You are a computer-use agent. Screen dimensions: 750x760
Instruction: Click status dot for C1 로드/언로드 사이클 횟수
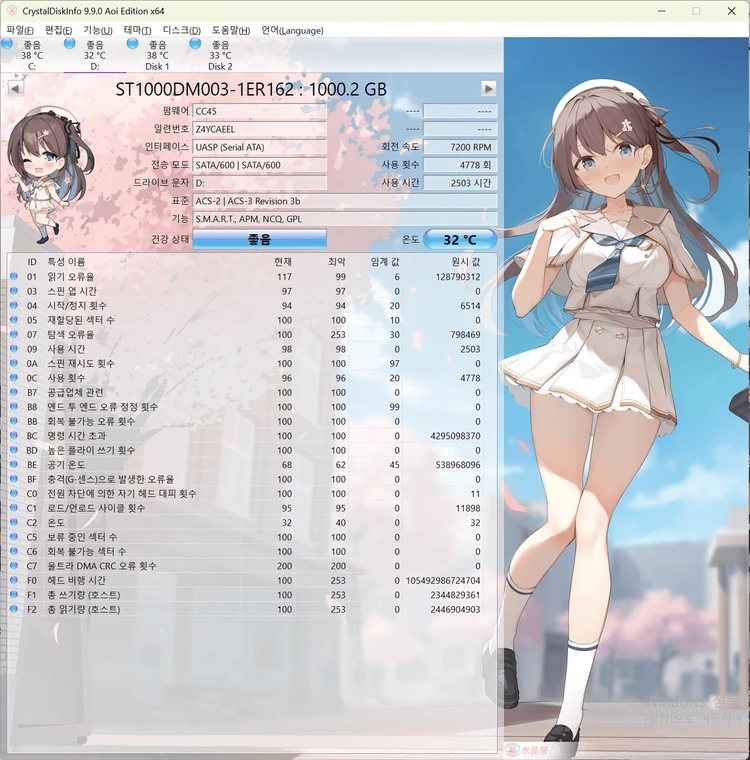click(14, 508)
